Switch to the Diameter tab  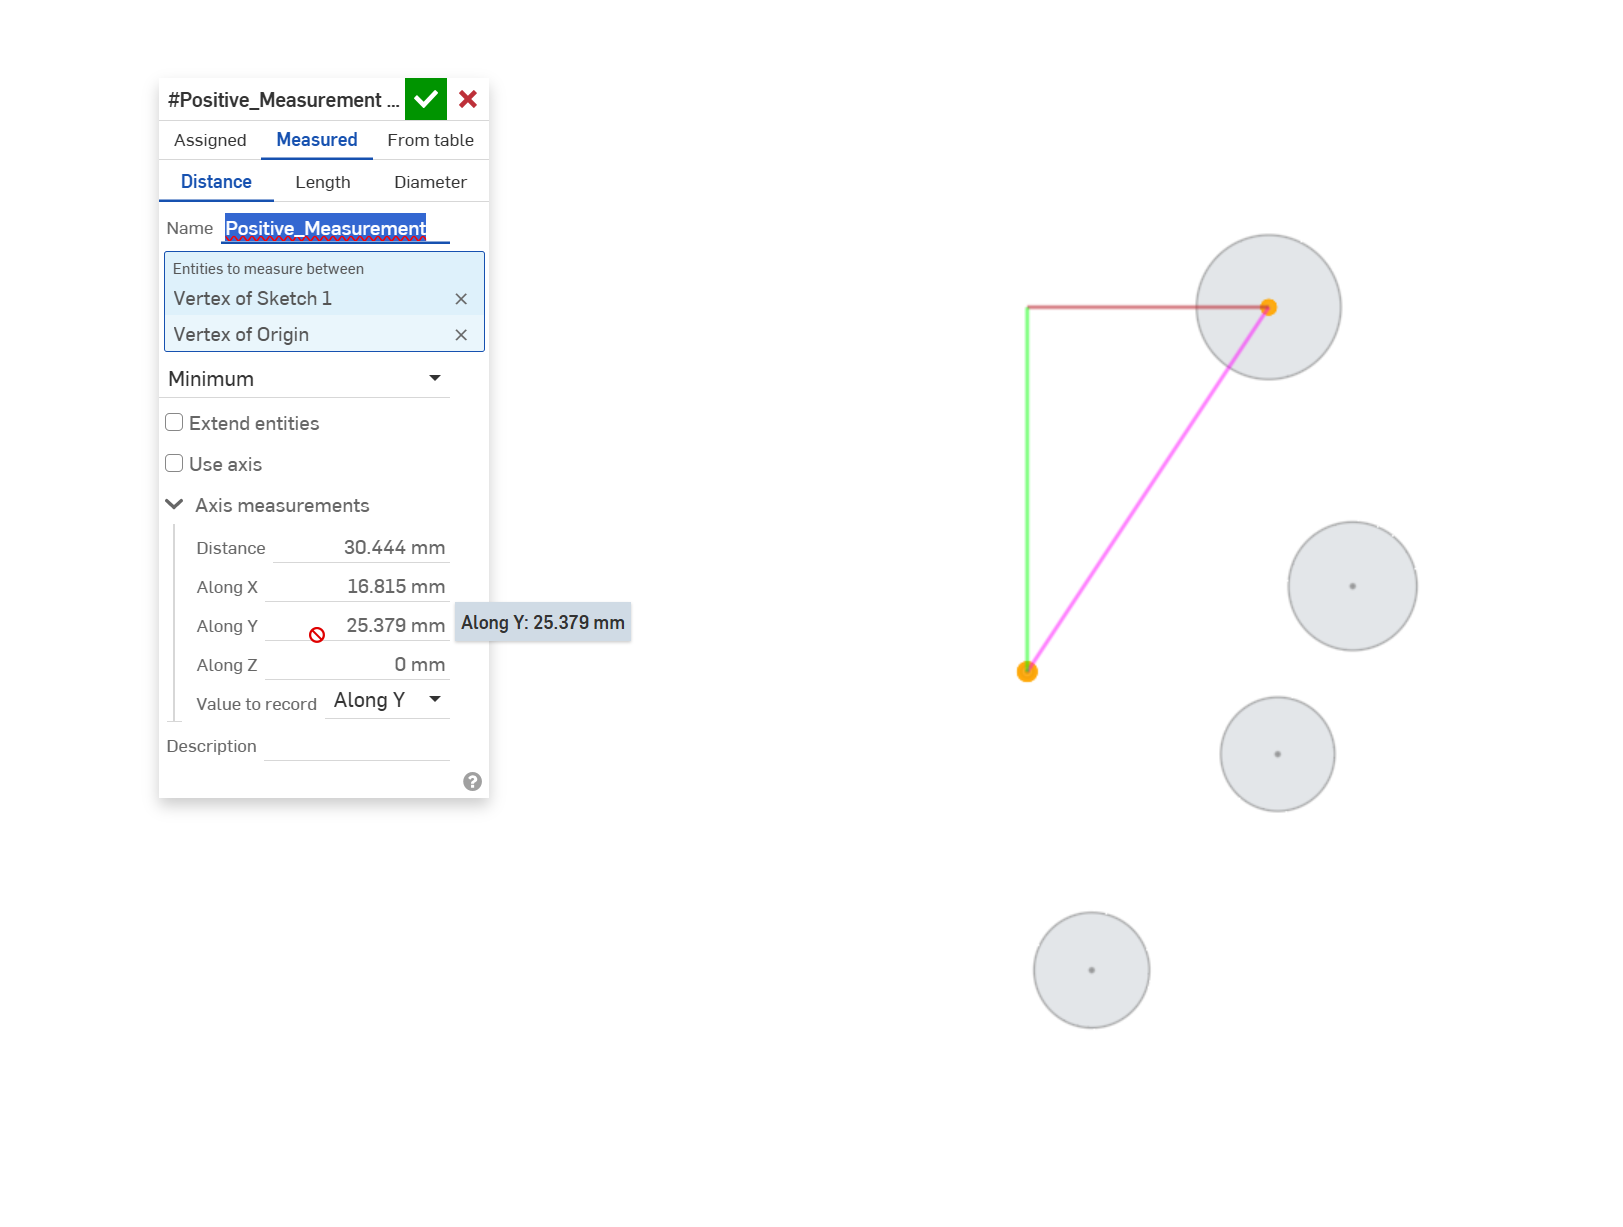click(430, 182)
